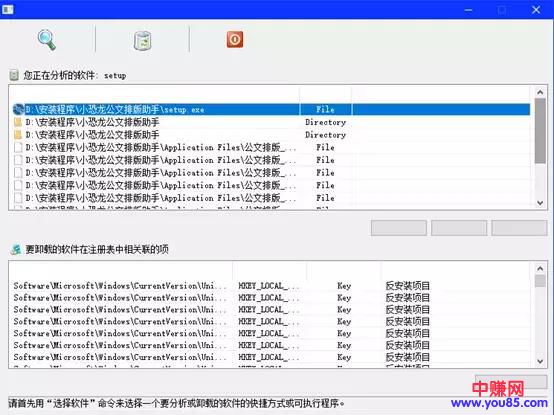Click the File cell of the highlighted setup.exe row

click(x=325, y=109)
